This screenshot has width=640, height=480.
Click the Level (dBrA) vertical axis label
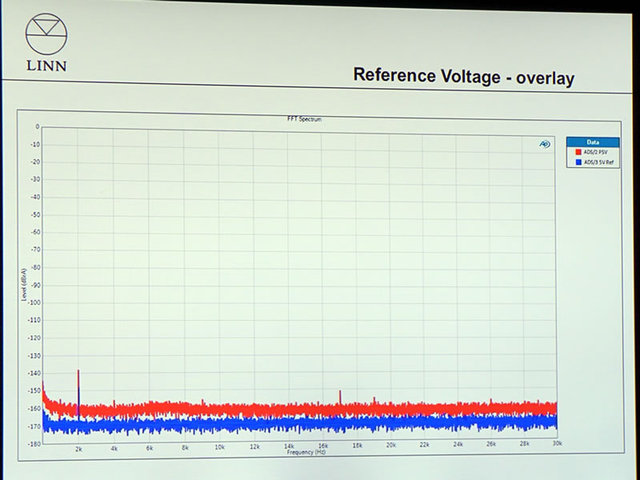point(23,285)
